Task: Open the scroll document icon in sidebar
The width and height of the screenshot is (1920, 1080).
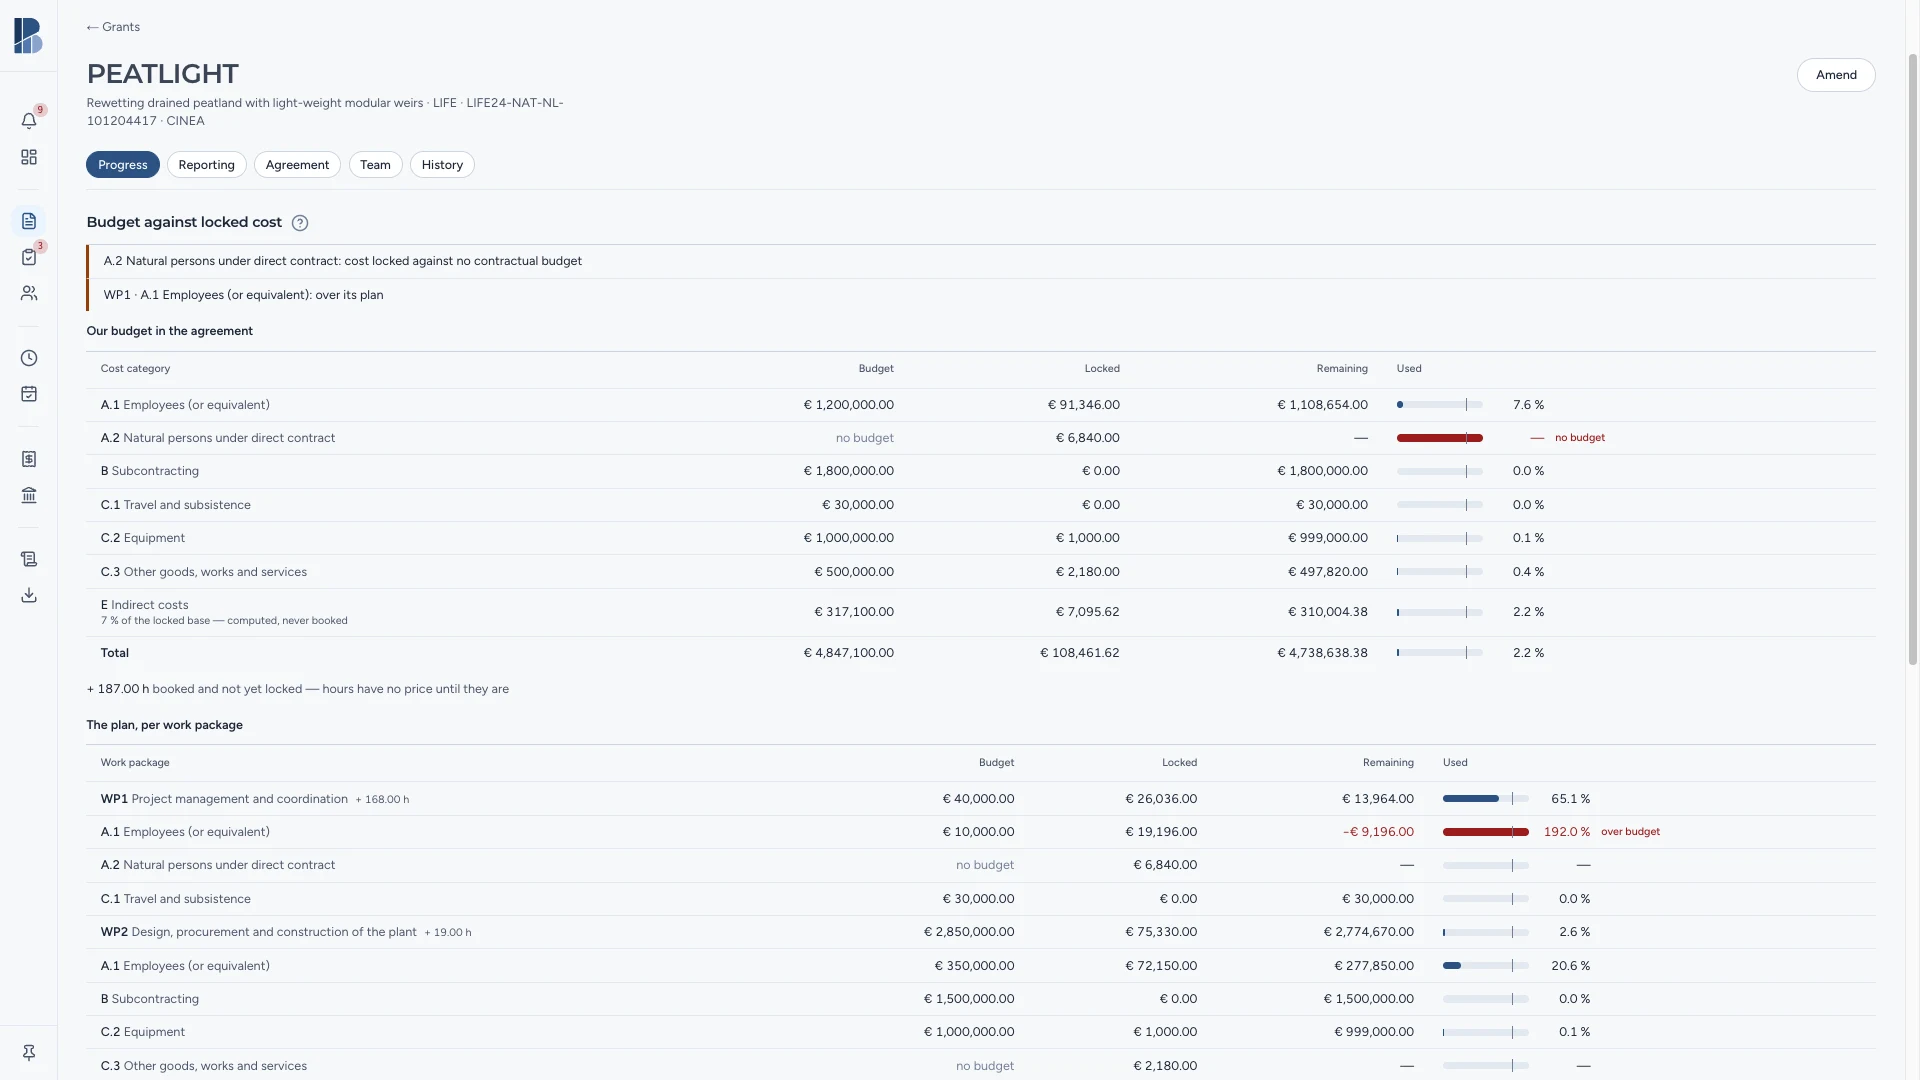Action: (29, 559)
